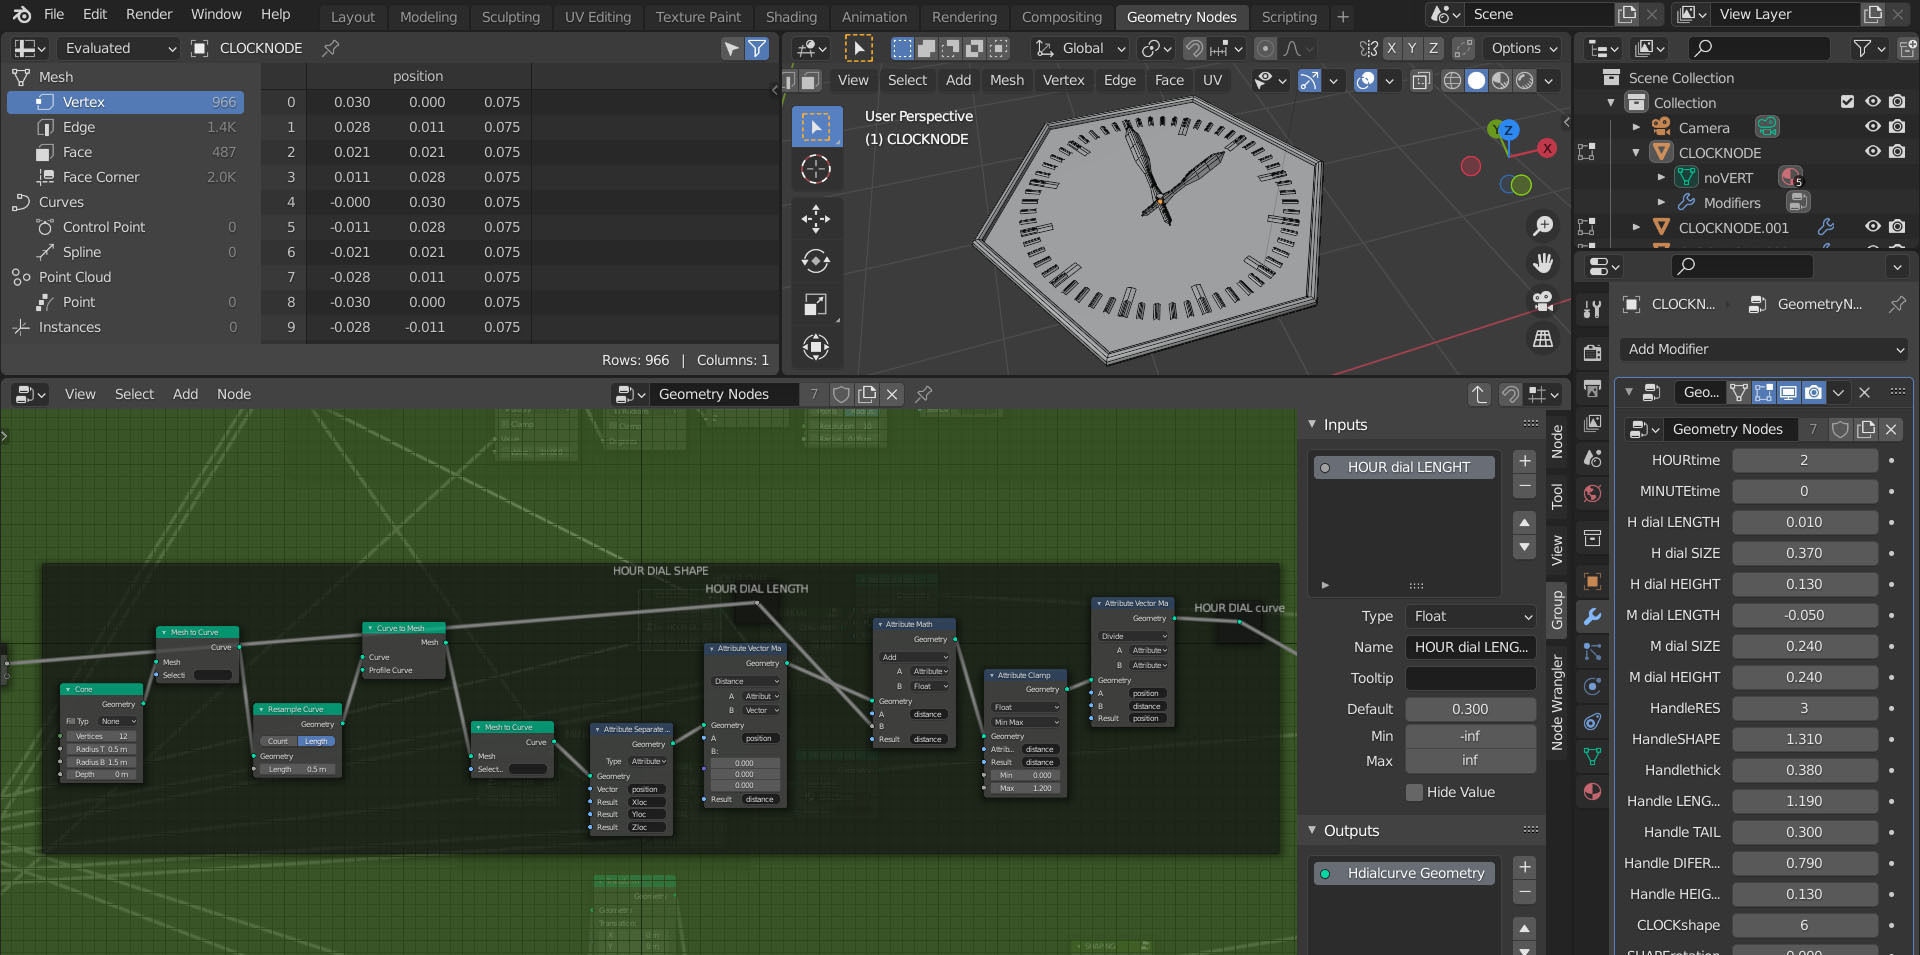
Task: Toggle fake user shield in node header
Action: [841, 394]
